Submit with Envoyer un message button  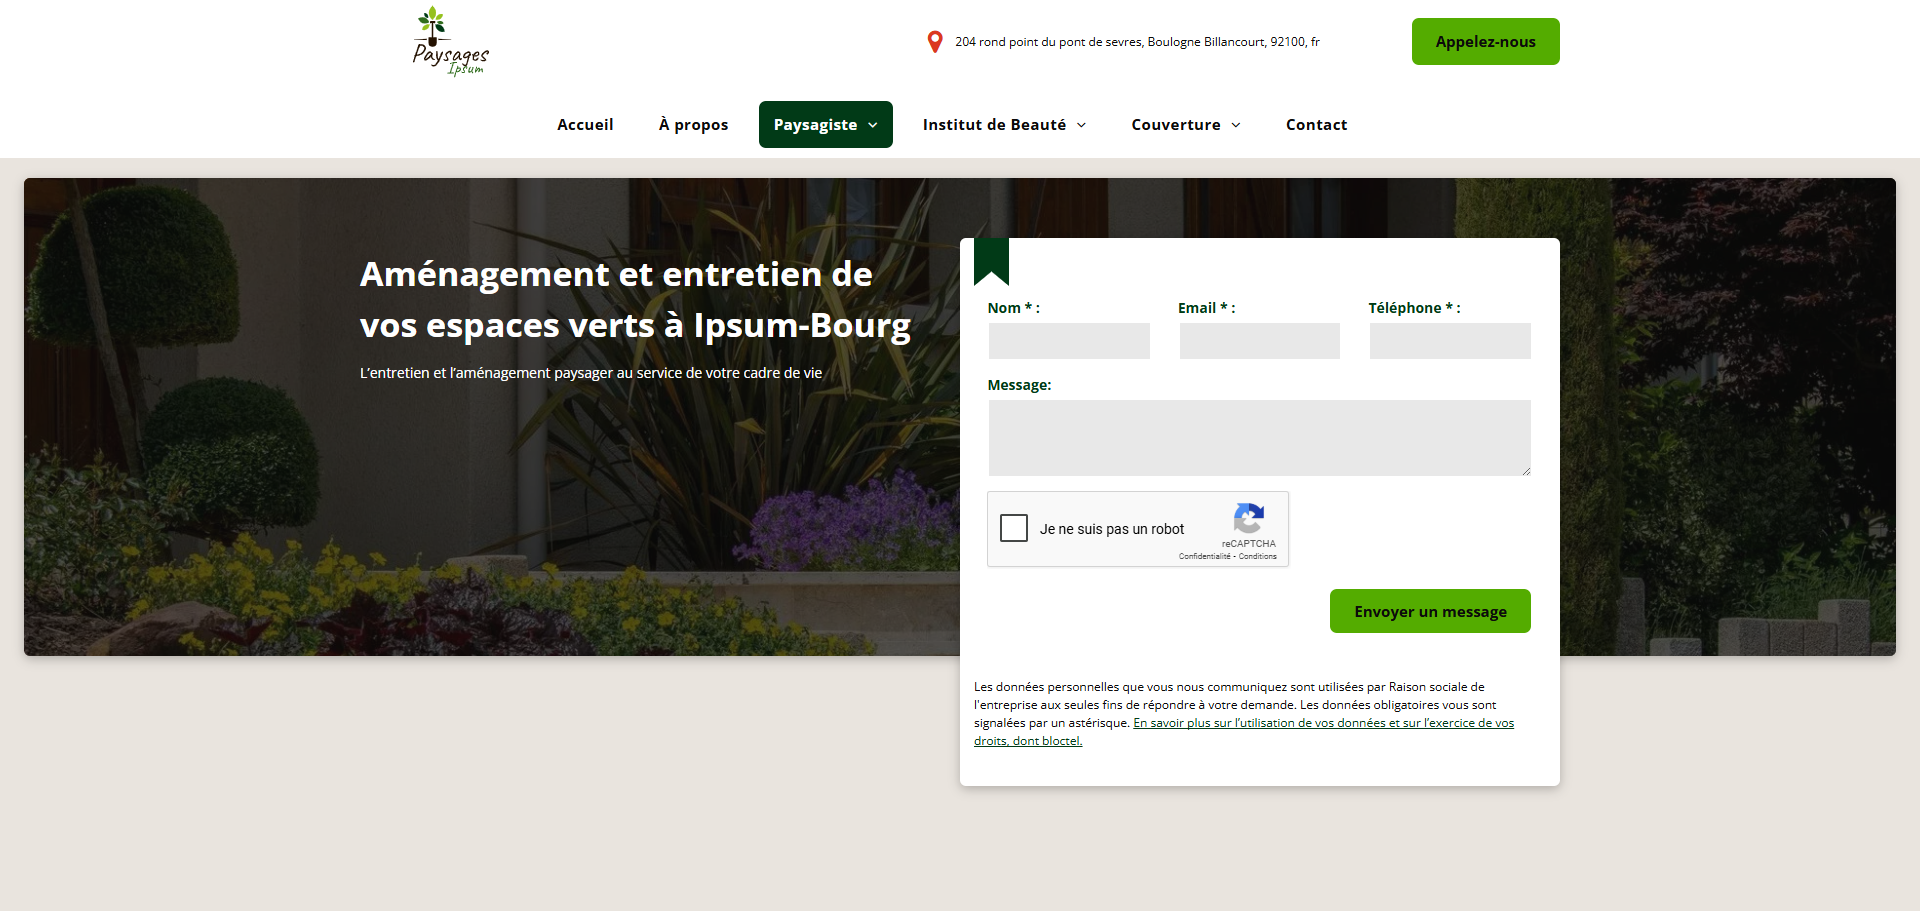click(1430, 611)
